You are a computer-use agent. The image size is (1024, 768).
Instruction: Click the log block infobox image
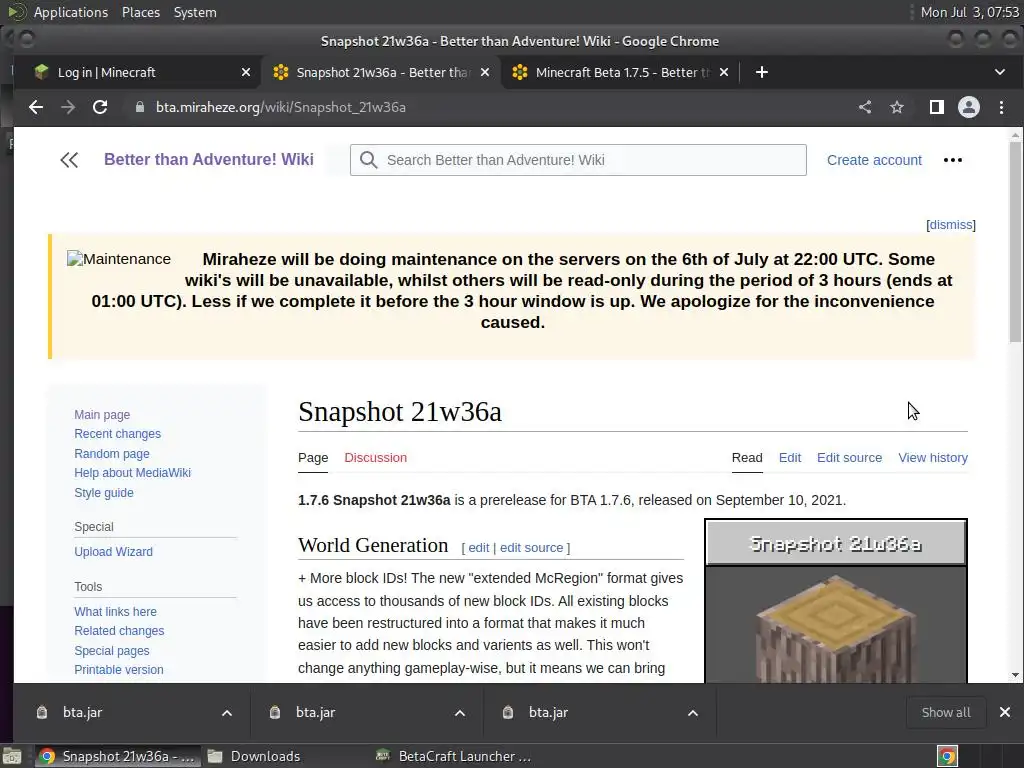click(836, 627)
